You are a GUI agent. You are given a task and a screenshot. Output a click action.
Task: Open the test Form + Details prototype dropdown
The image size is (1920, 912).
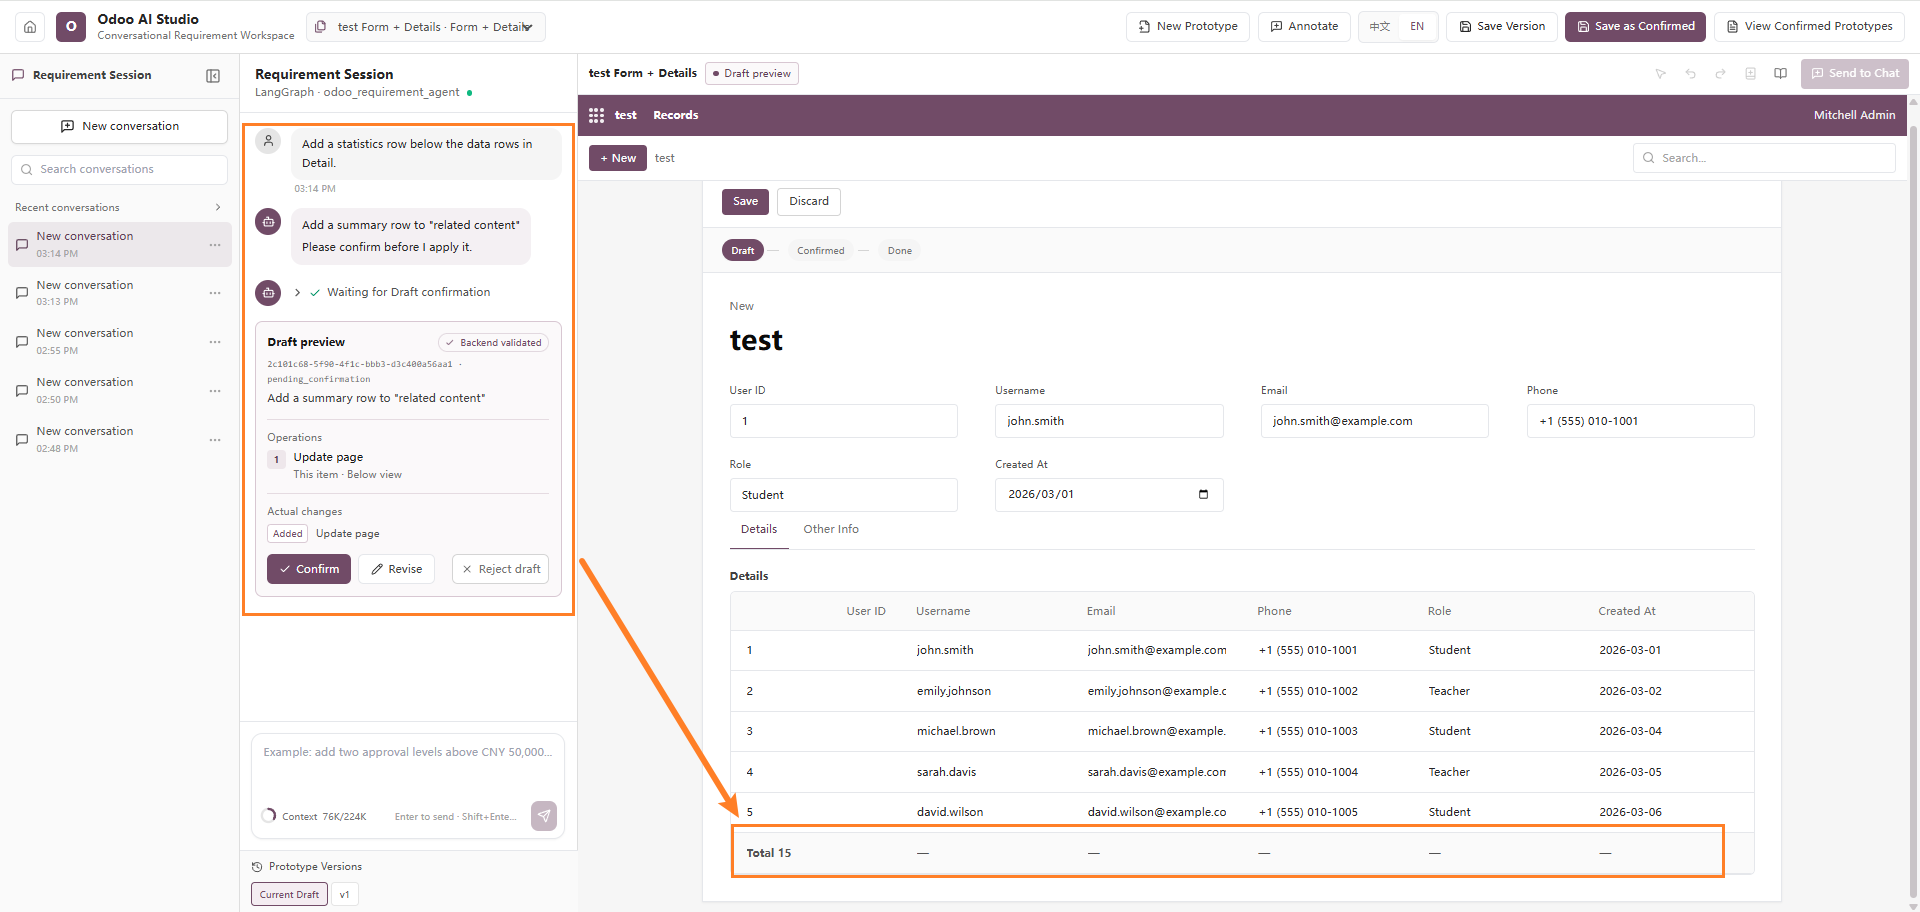[426, 27]
